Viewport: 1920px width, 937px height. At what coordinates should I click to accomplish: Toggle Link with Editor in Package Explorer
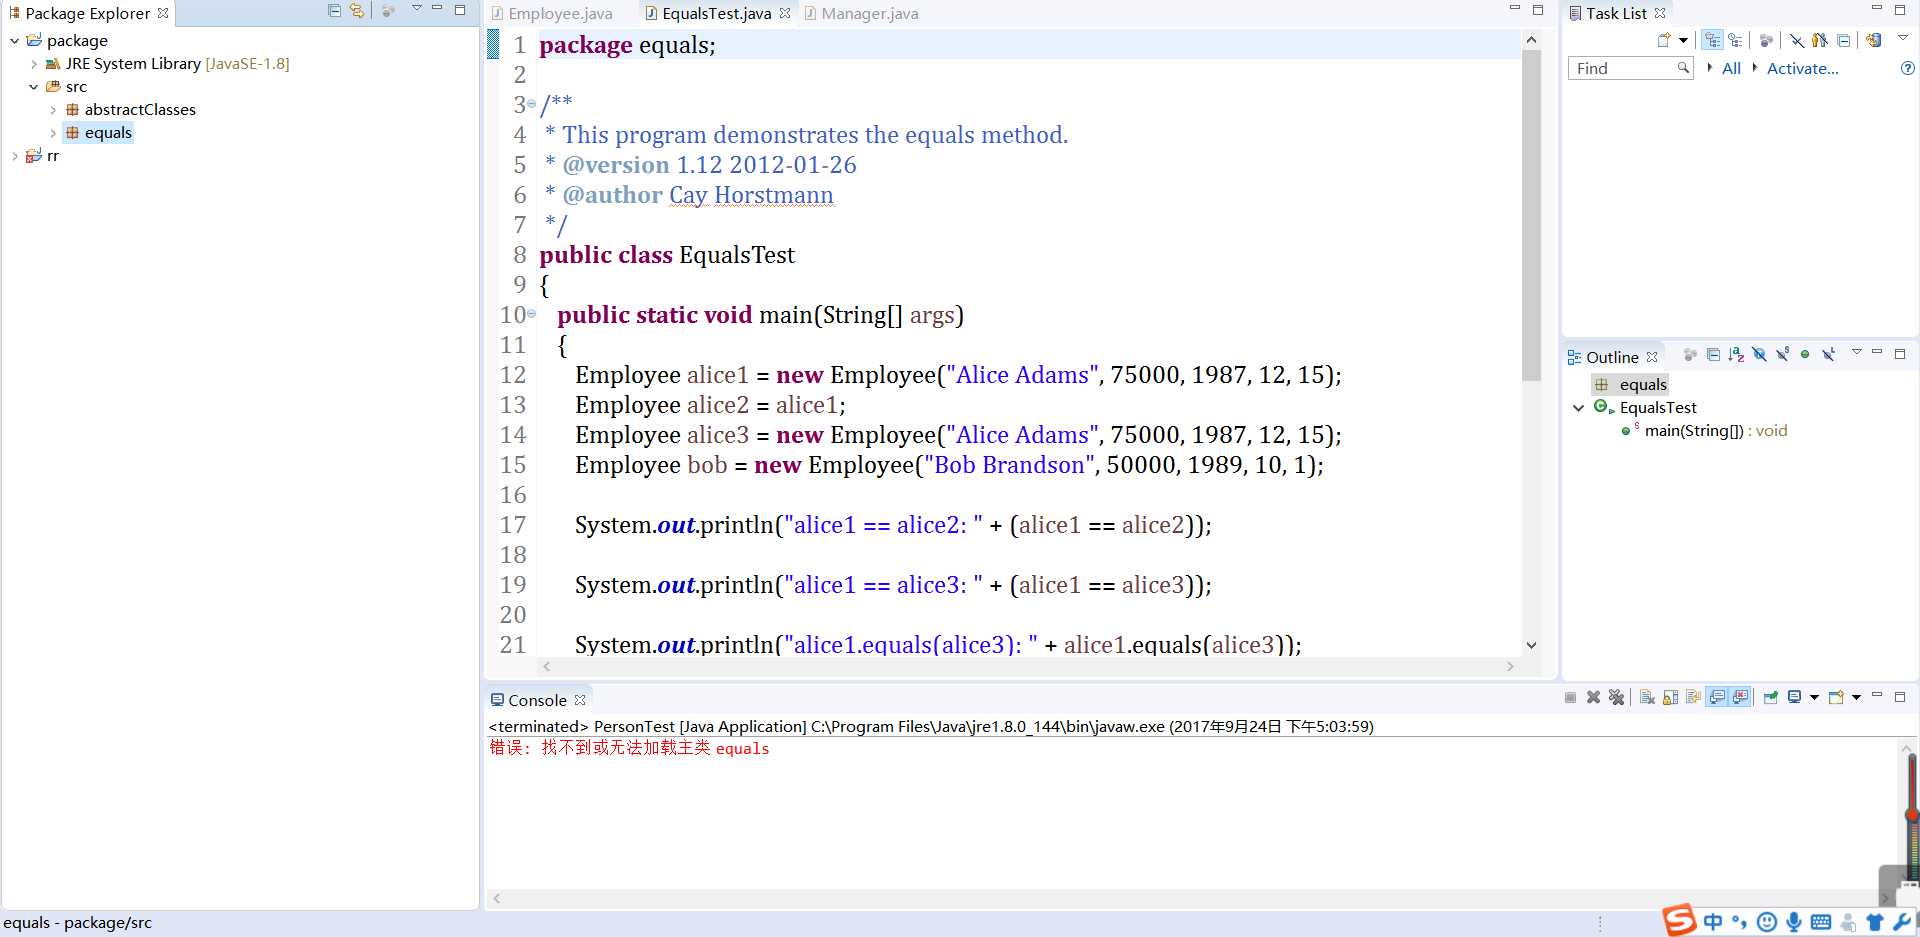coord(356,10)
